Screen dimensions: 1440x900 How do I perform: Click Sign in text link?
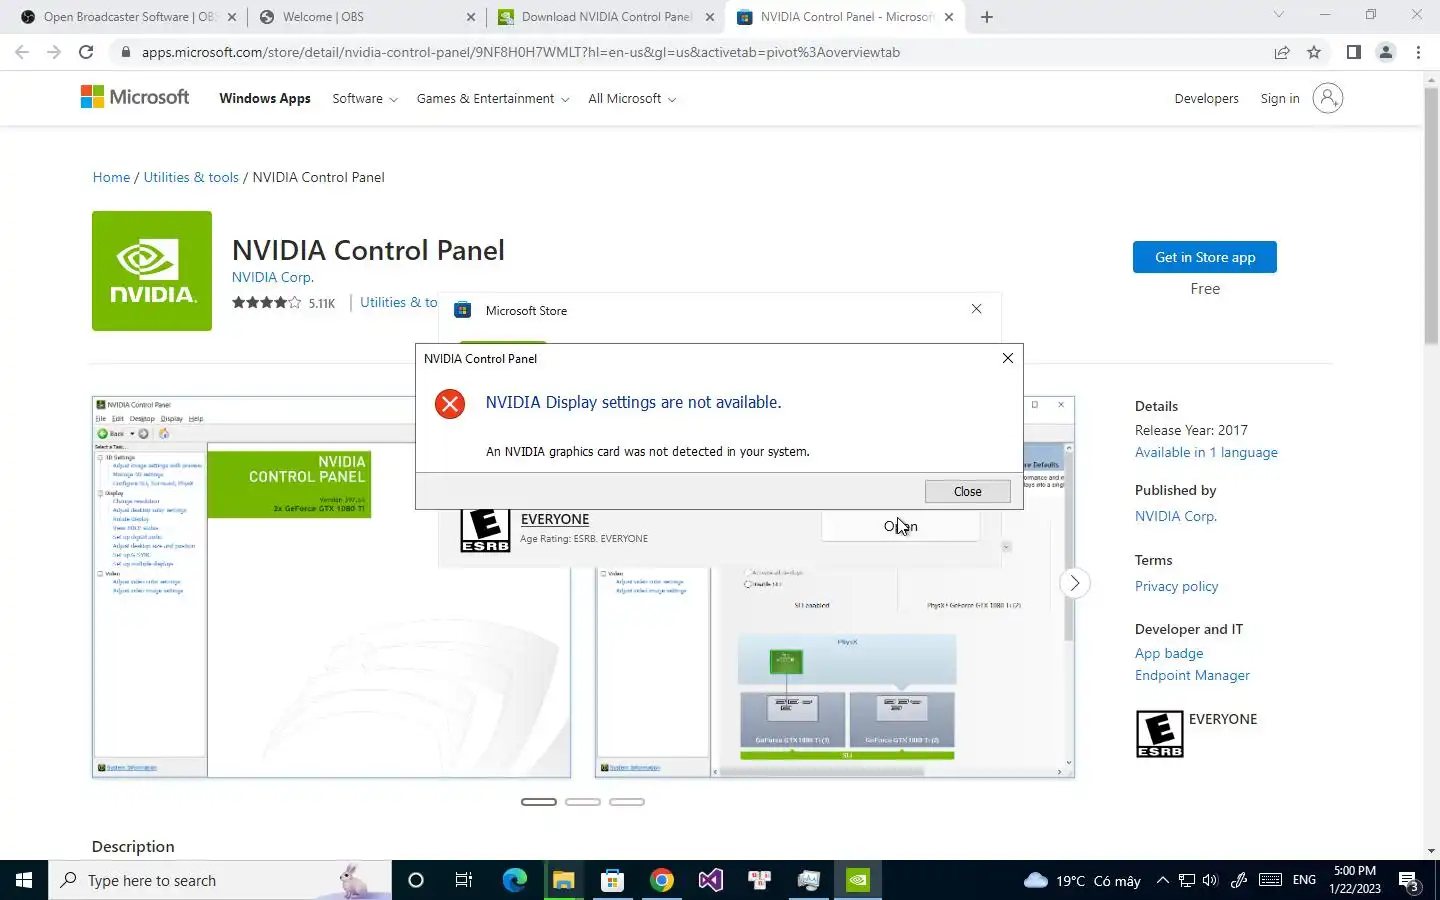point(1280,98)
